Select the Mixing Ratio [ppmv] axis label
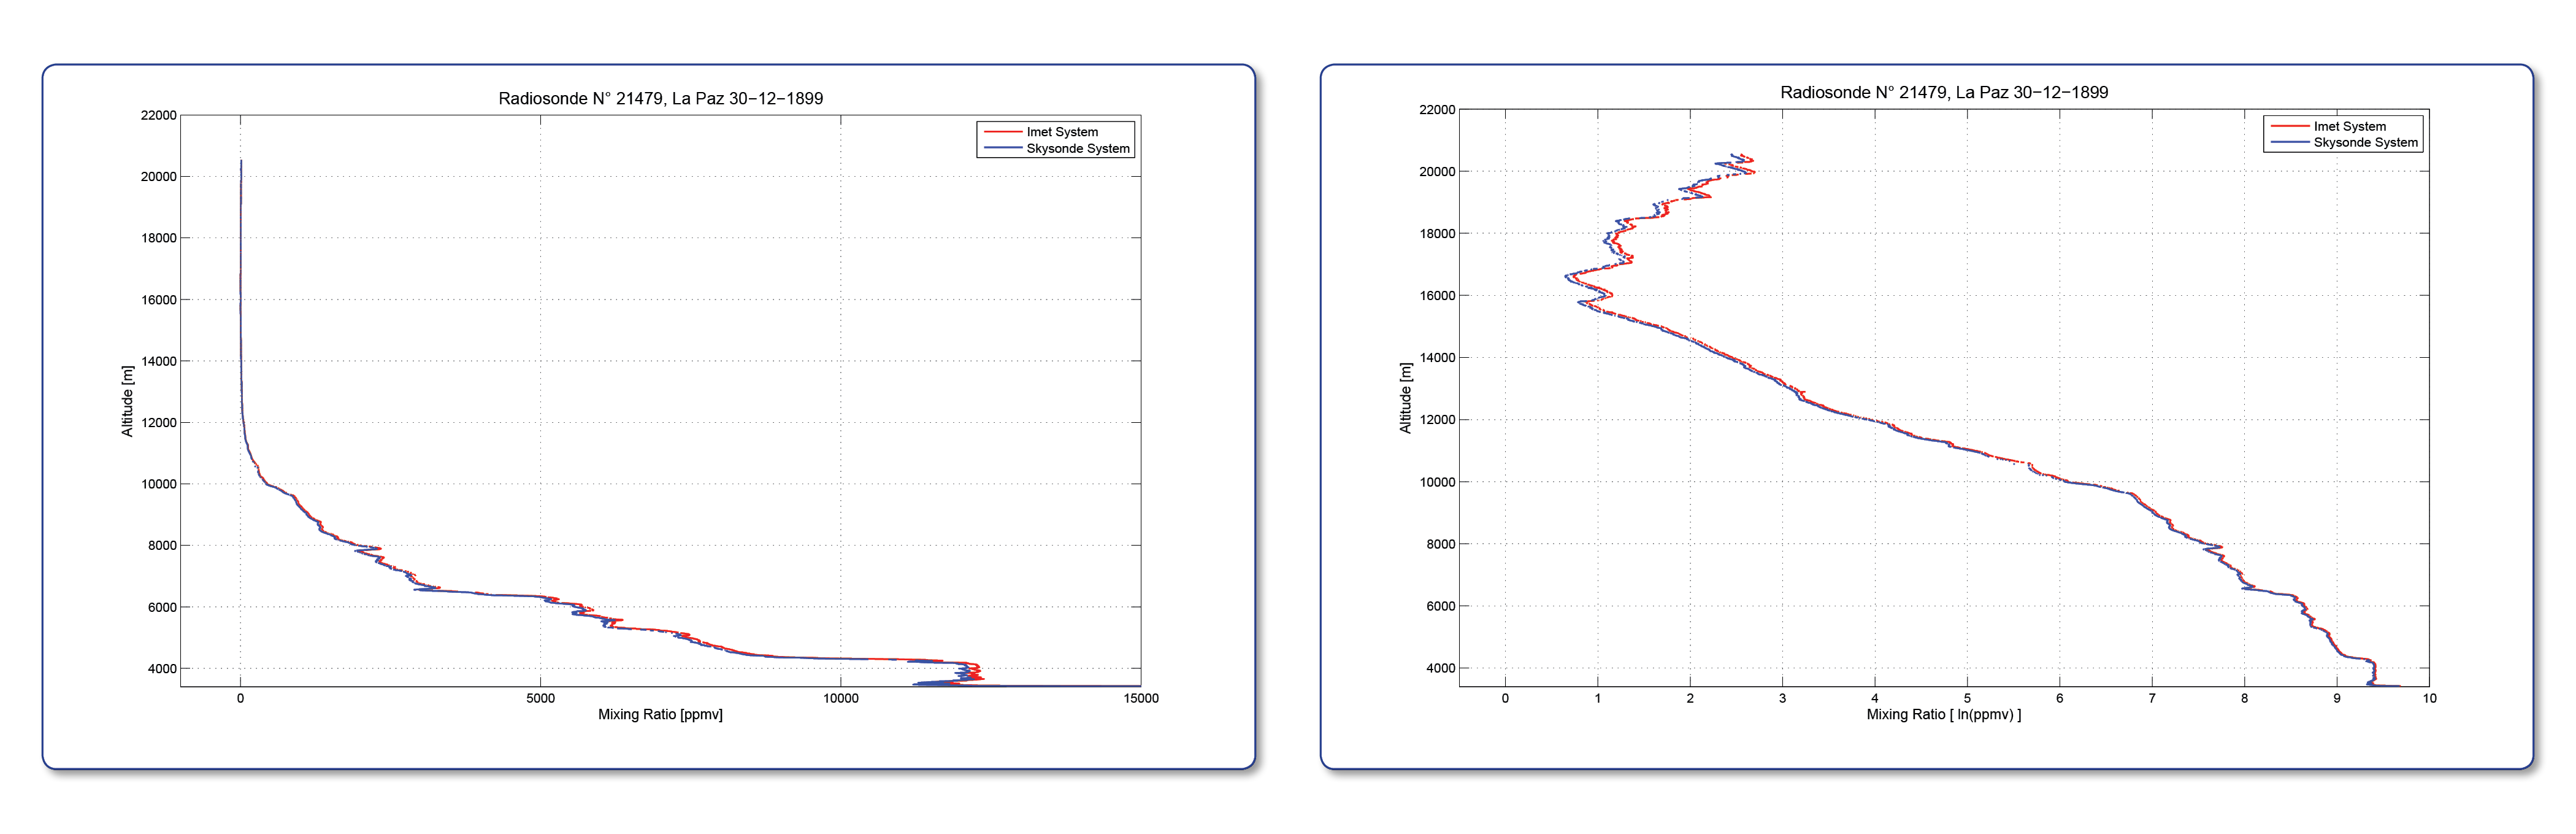The height and width of the screenshot is (834, 2576). pyautogui.click(x=660, y=714)
